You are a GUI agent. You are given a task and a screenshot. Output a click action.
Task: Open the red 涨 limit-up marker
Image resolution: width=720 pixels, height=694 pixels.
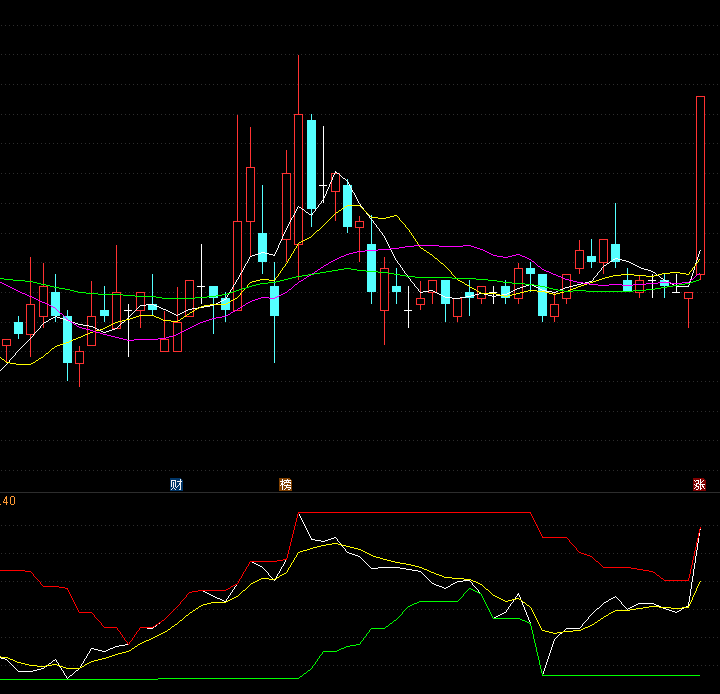click(699, 485)
